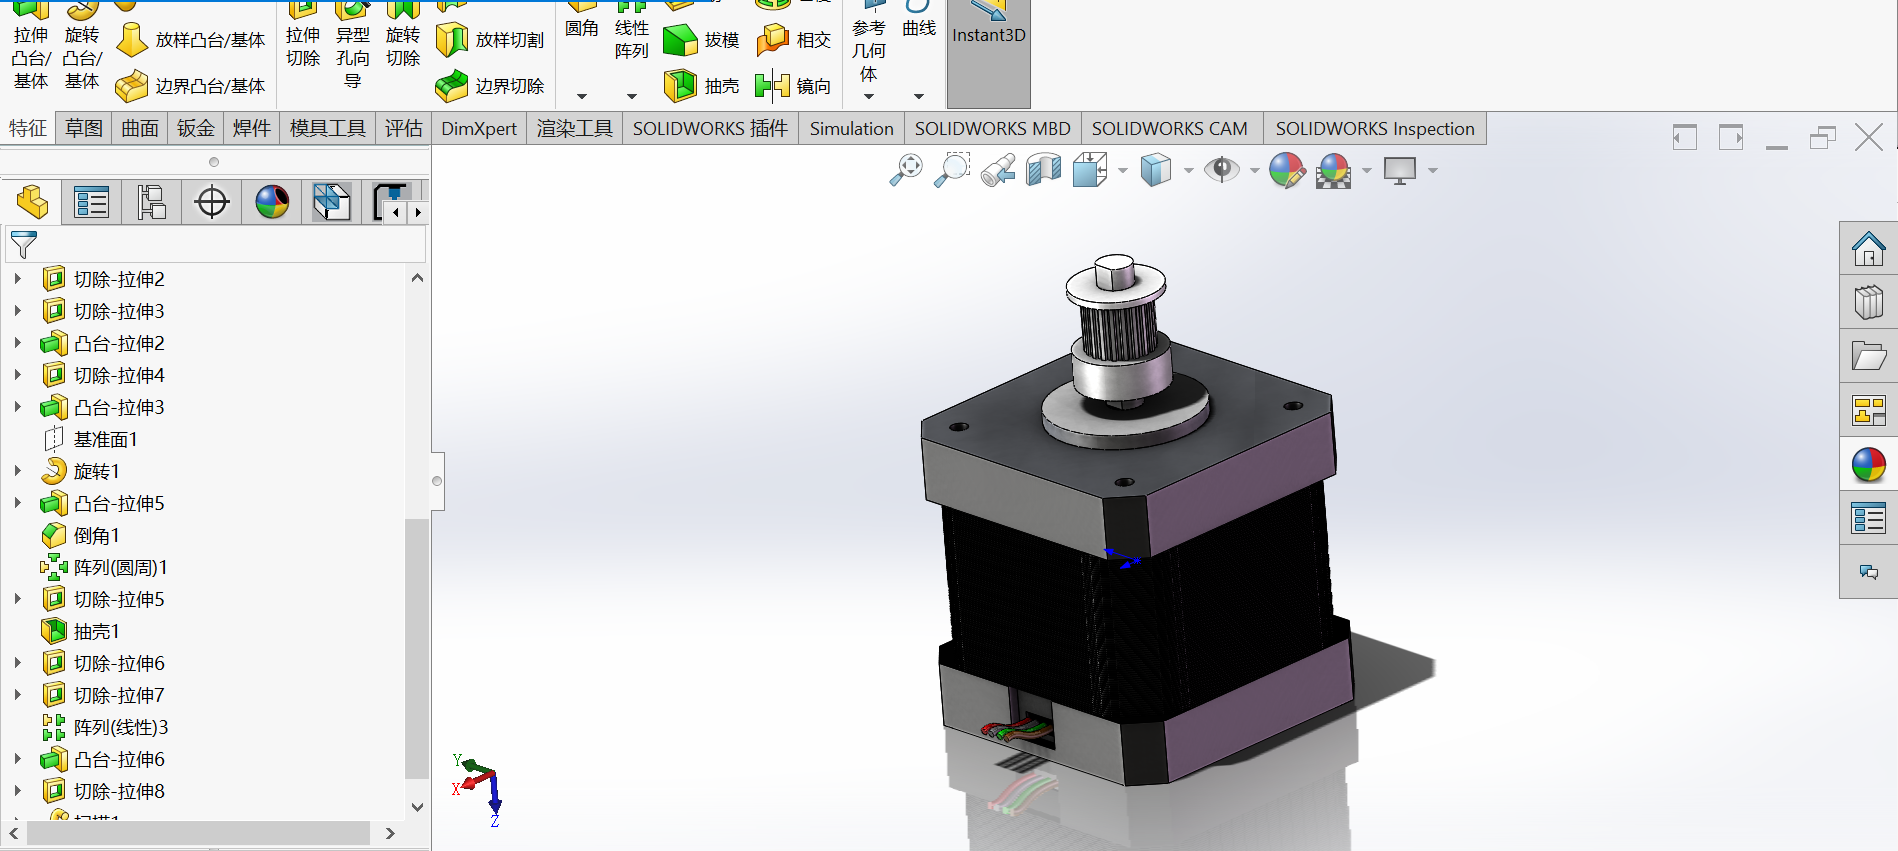The height and width of the screenshot is (851, 1898).
Task: Open the Linear Pattern (线性阵列) dropdown arrow
Action: 631,96
